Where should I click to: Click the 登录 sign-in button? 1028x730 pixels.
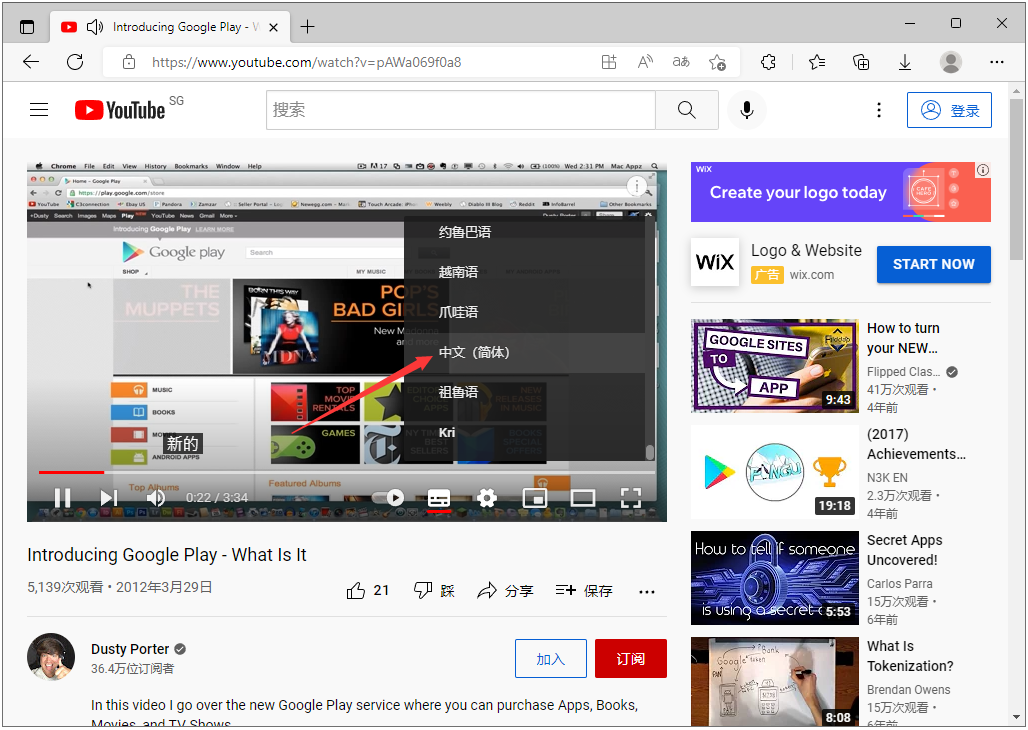pyautogui.click(x=949, y=110)
